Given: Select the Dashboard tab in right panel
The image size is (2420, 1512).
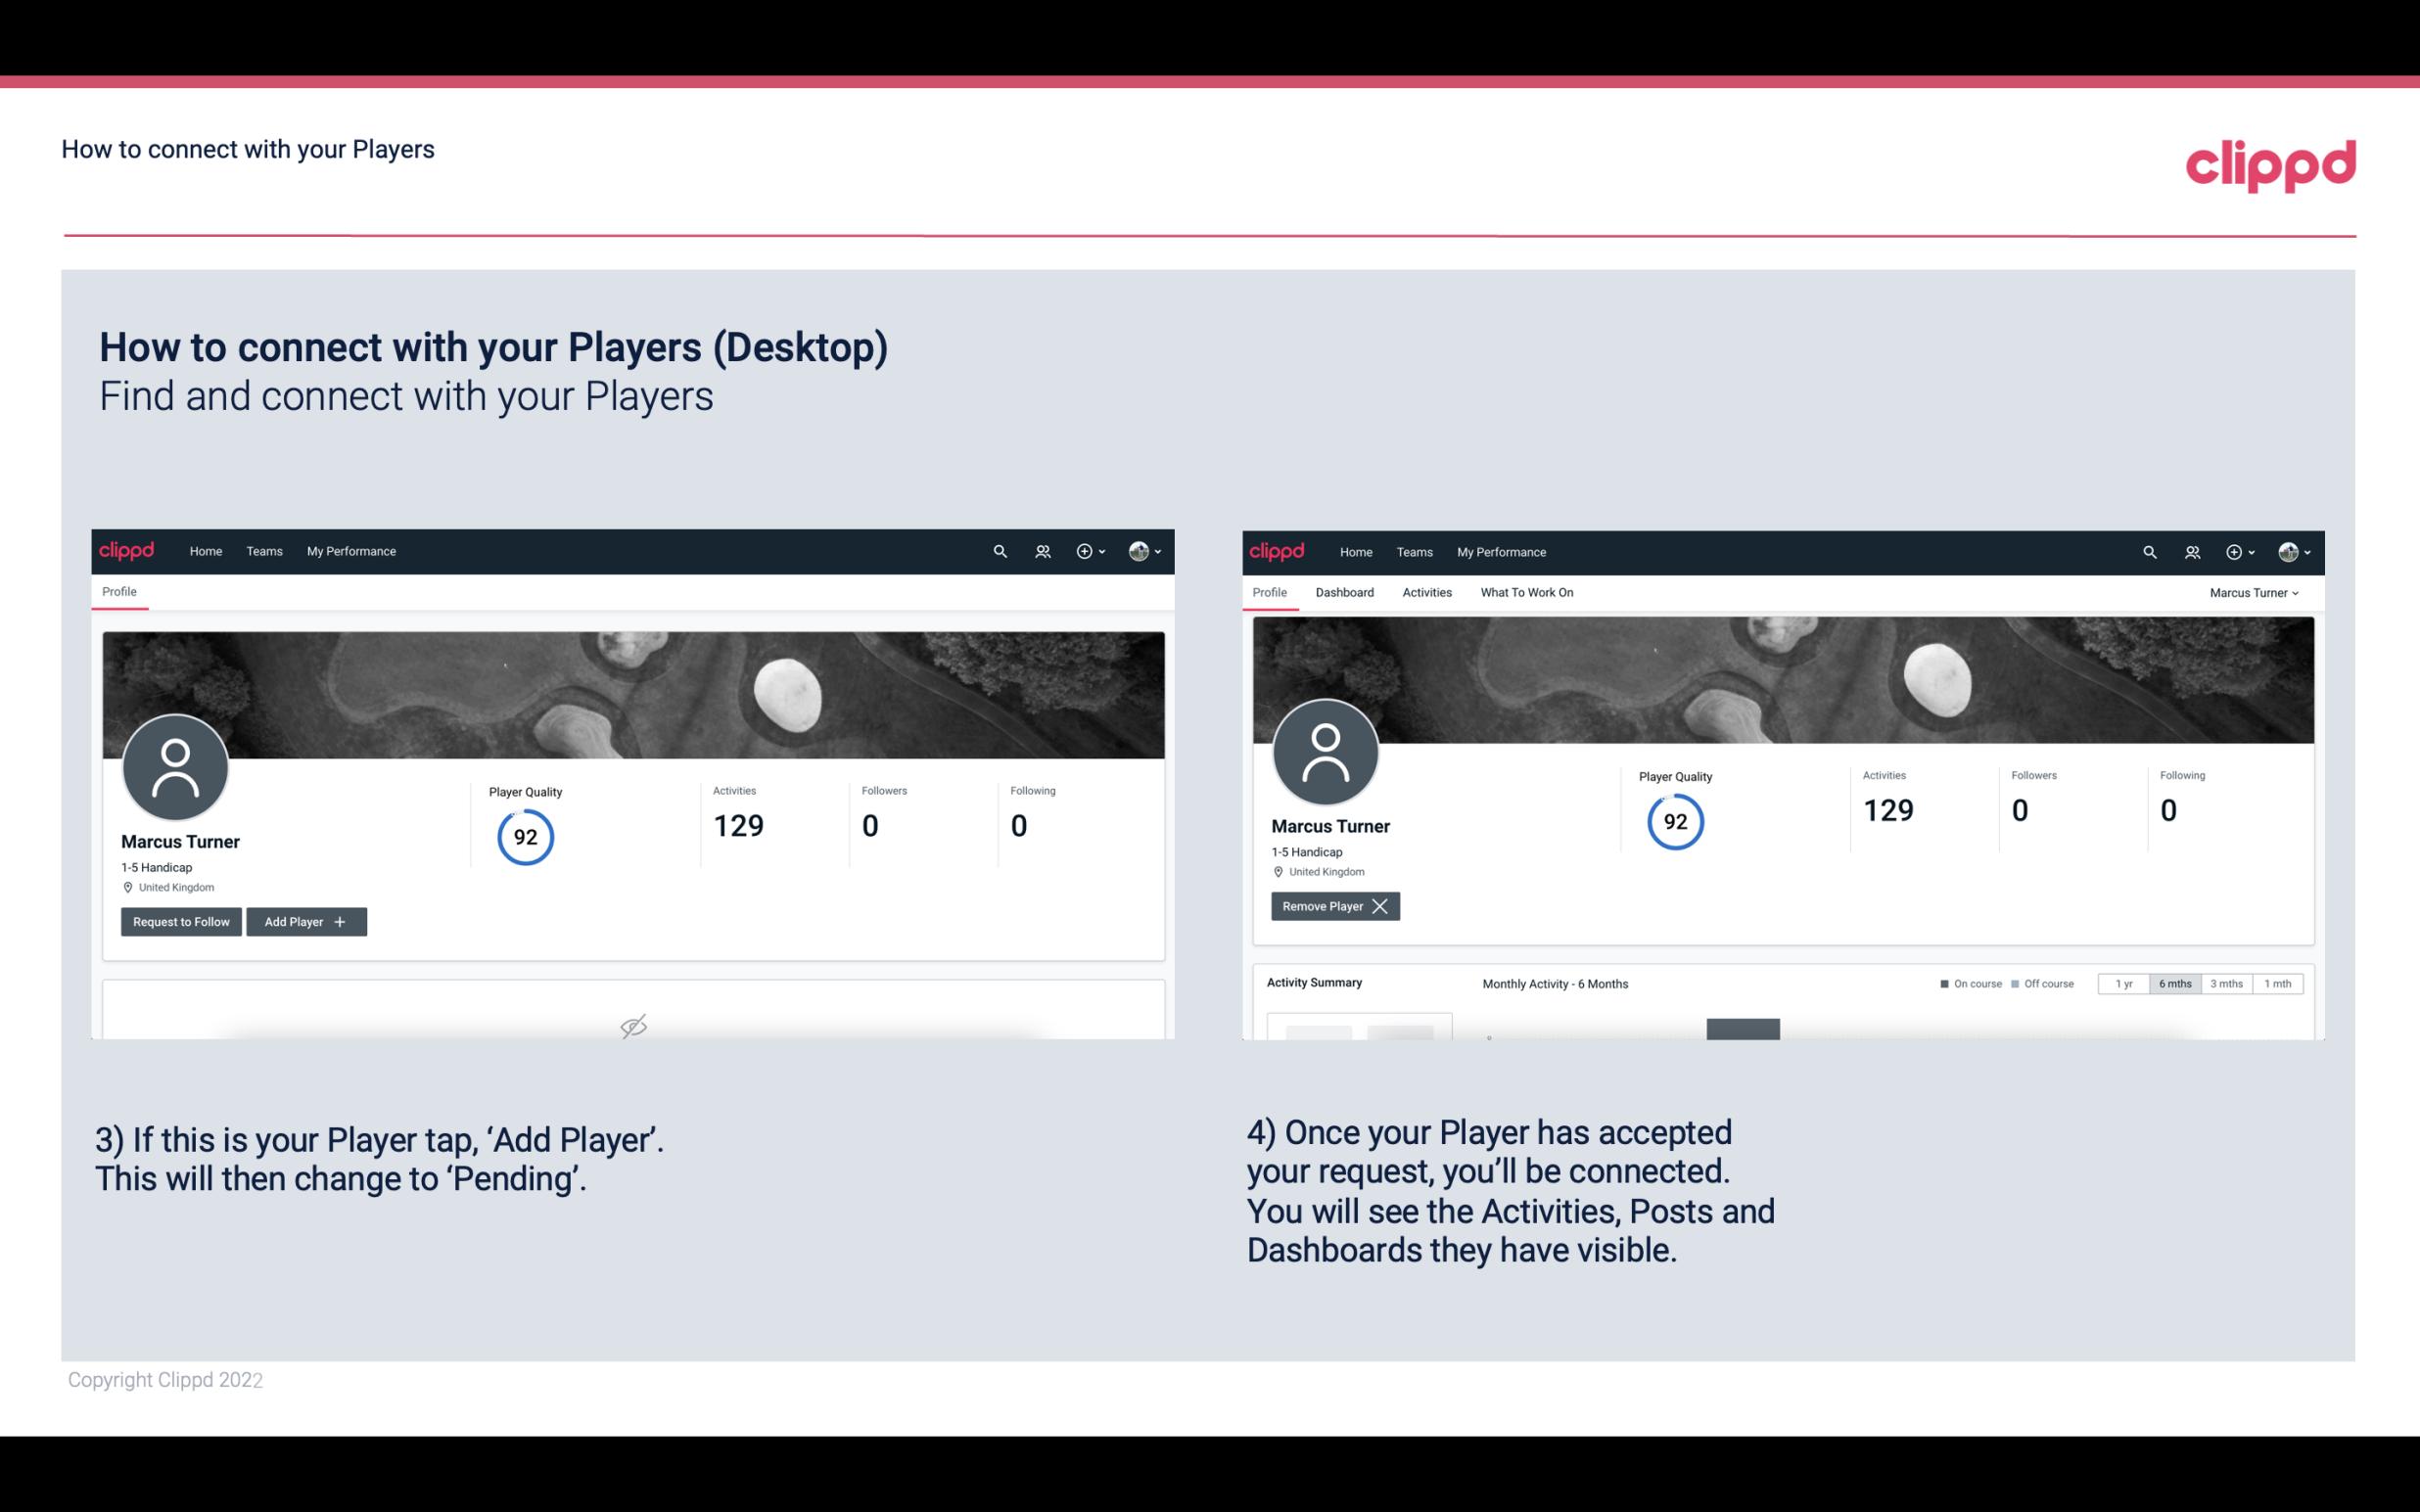Looking at the screenshot, I should [1343, 592].
